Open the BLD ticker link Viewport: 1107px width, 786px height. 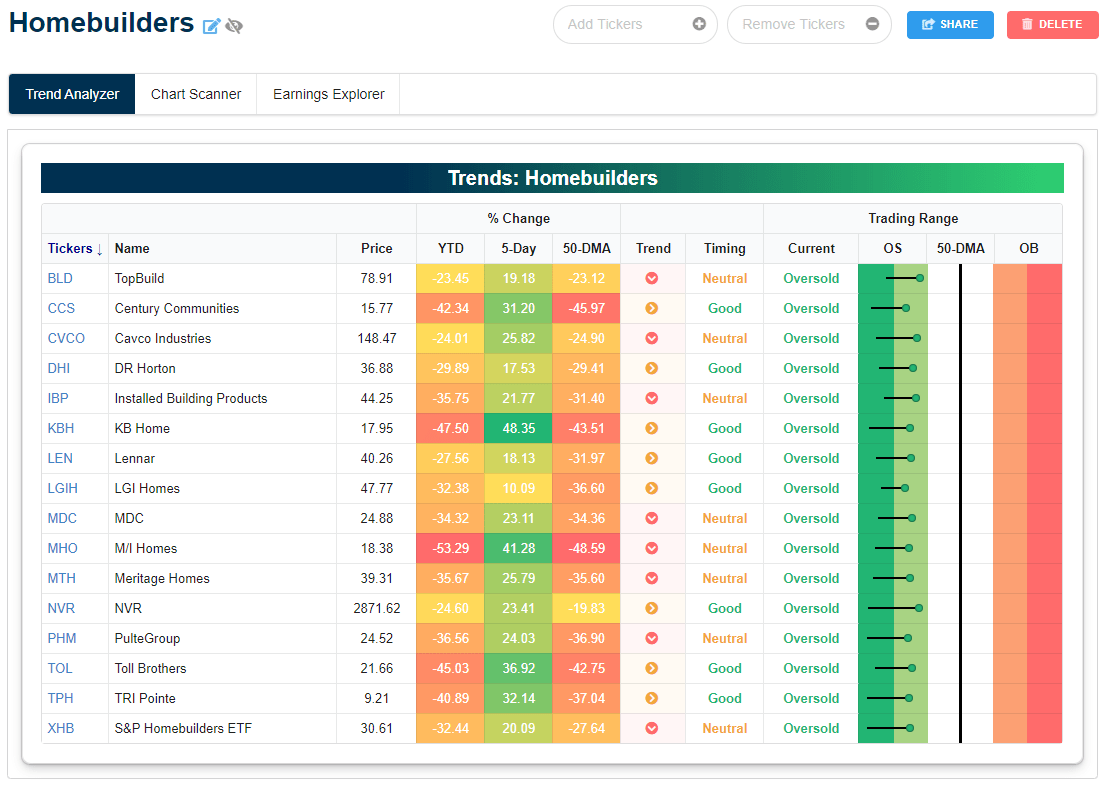click(x=60, y=278)
